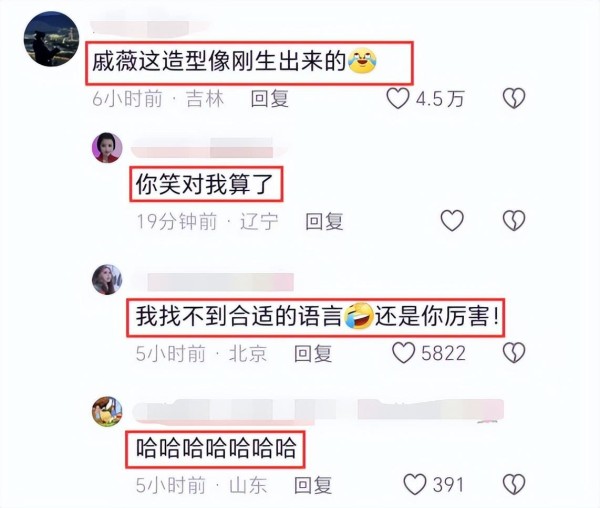Reply to the 山东 user's comment

tap(313, 485)
